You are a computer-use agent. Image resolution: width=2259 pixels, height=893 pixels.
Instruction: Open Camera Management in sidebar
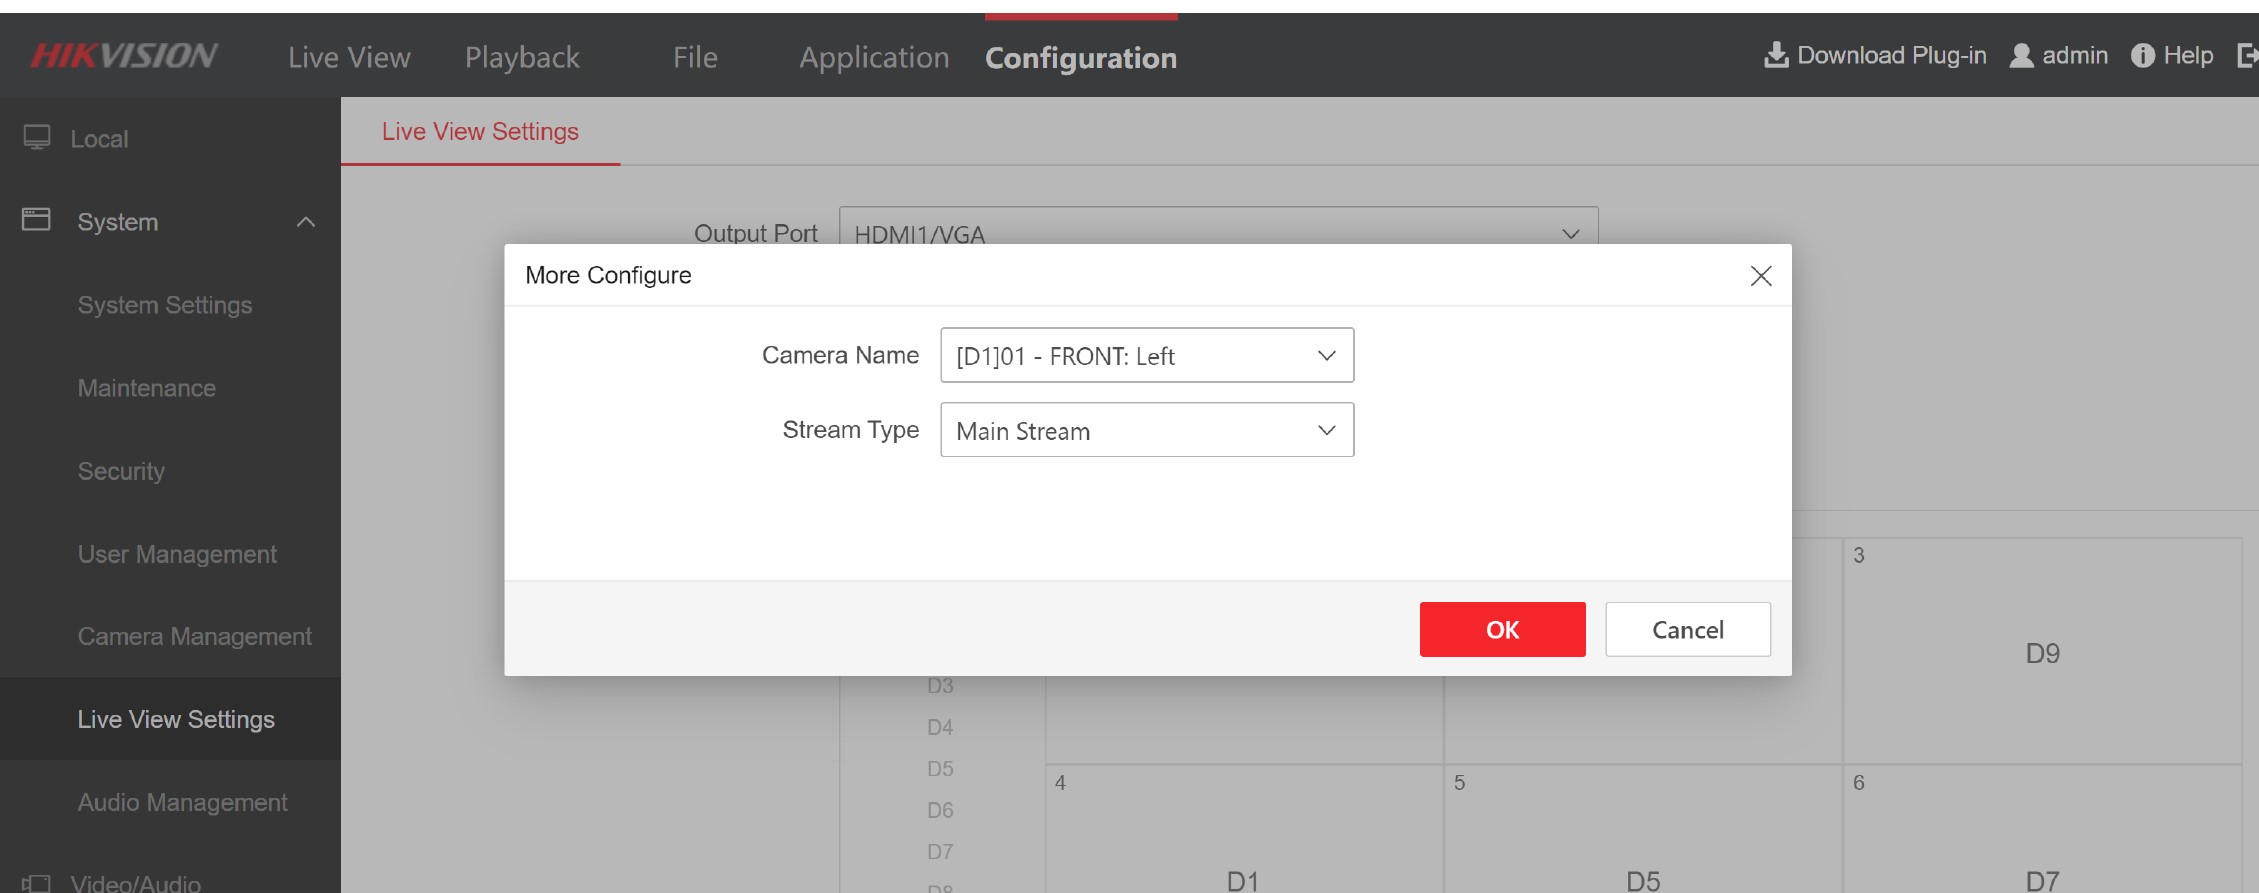[194, 636]
